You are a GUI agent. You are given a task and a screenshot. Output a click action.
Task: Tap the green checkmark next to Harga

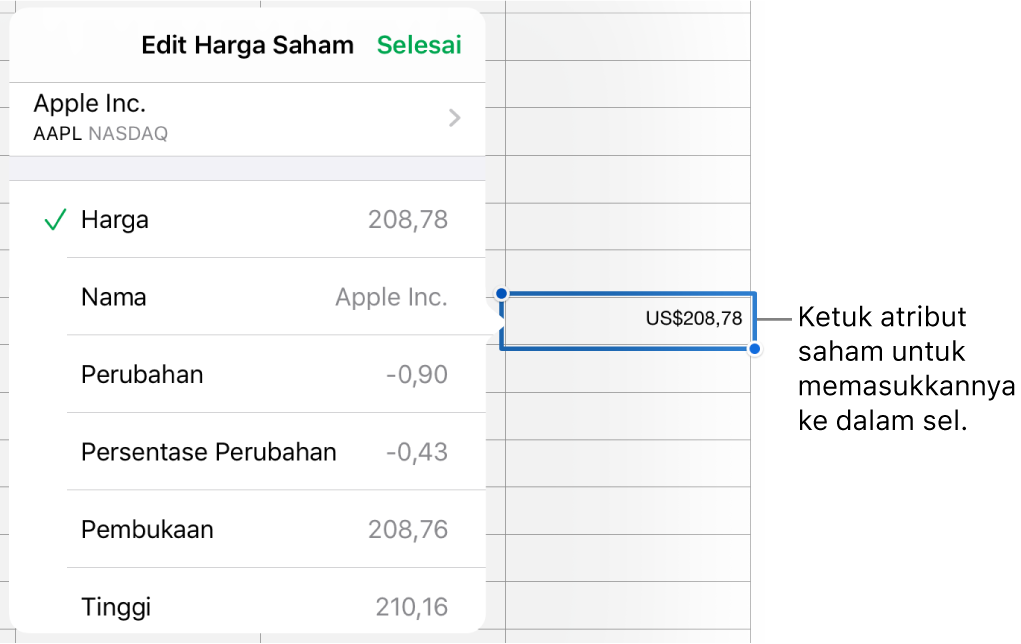54,220
